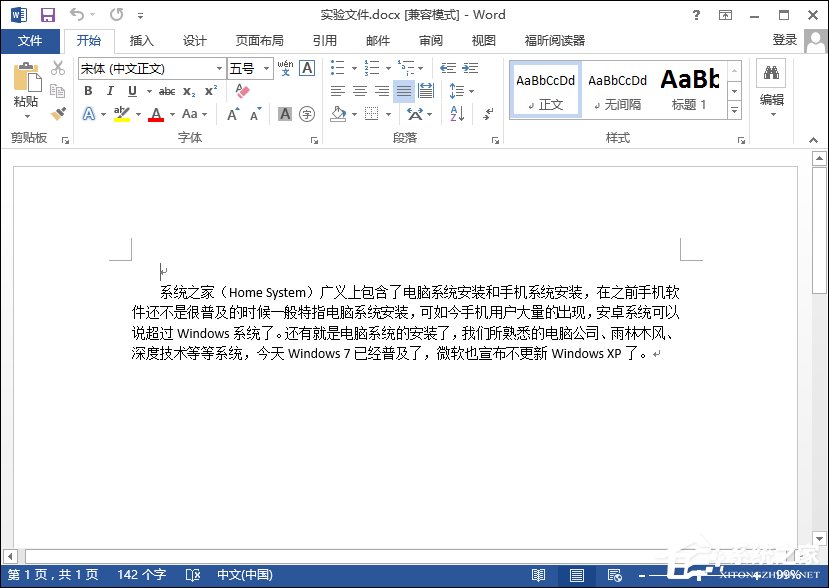Image resolution: width=829 pixels, height=588 pixels.
Task: Open the font name dropdown
Action: [x=220, y=68]
